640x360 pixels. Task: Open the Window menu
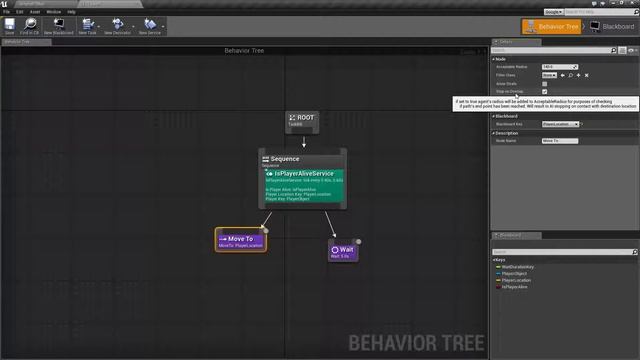(x=53, y=12)
